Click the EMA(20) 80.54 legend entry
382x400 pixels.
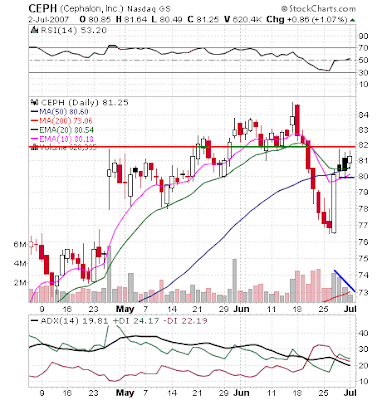pos(62,130)
